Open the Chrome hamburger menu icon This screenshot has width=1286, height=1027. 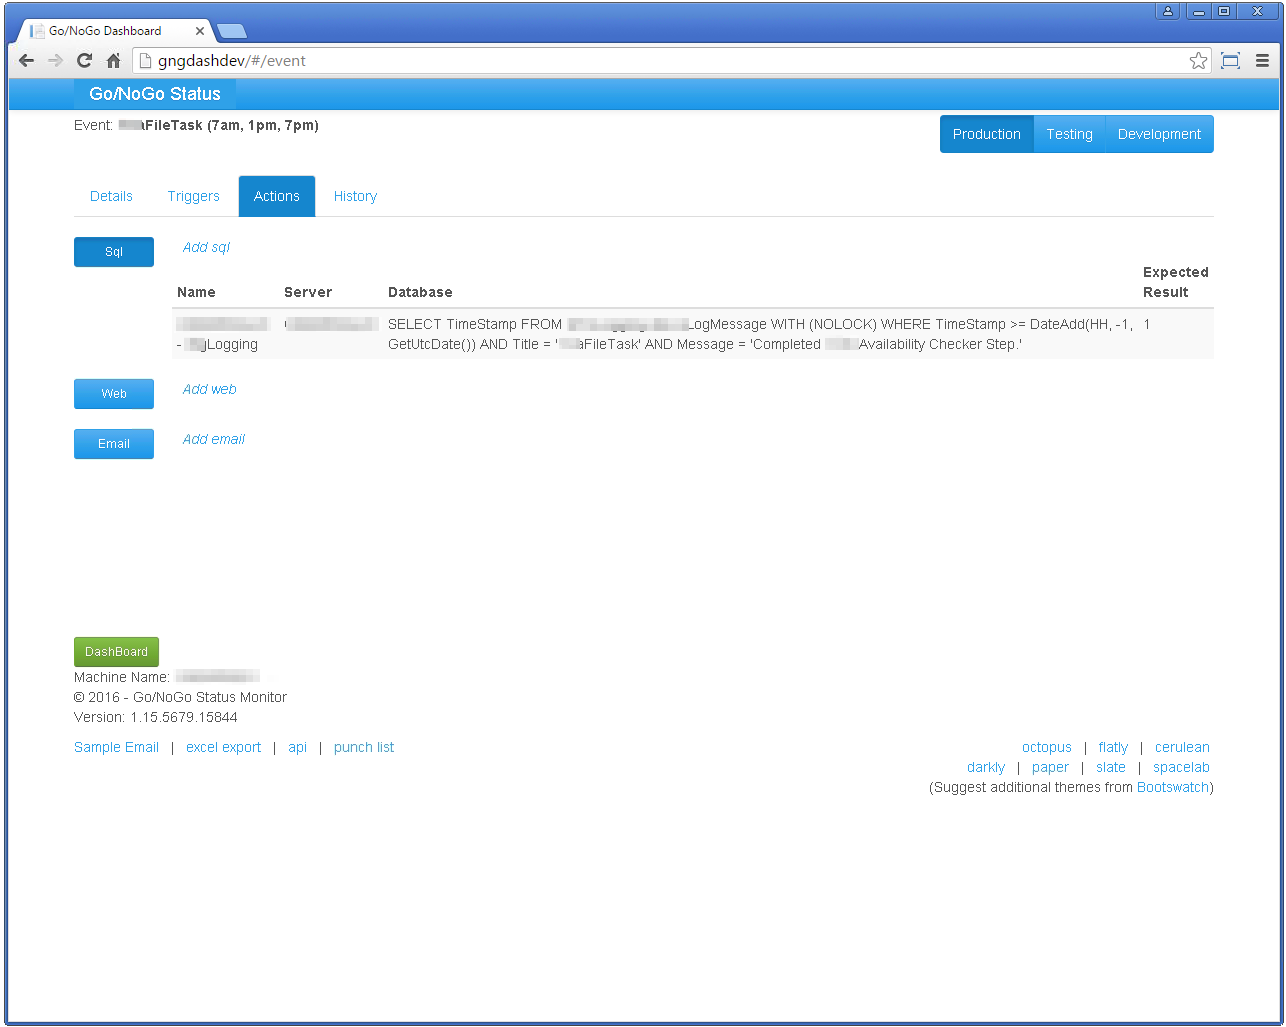tap(1262, 61)
